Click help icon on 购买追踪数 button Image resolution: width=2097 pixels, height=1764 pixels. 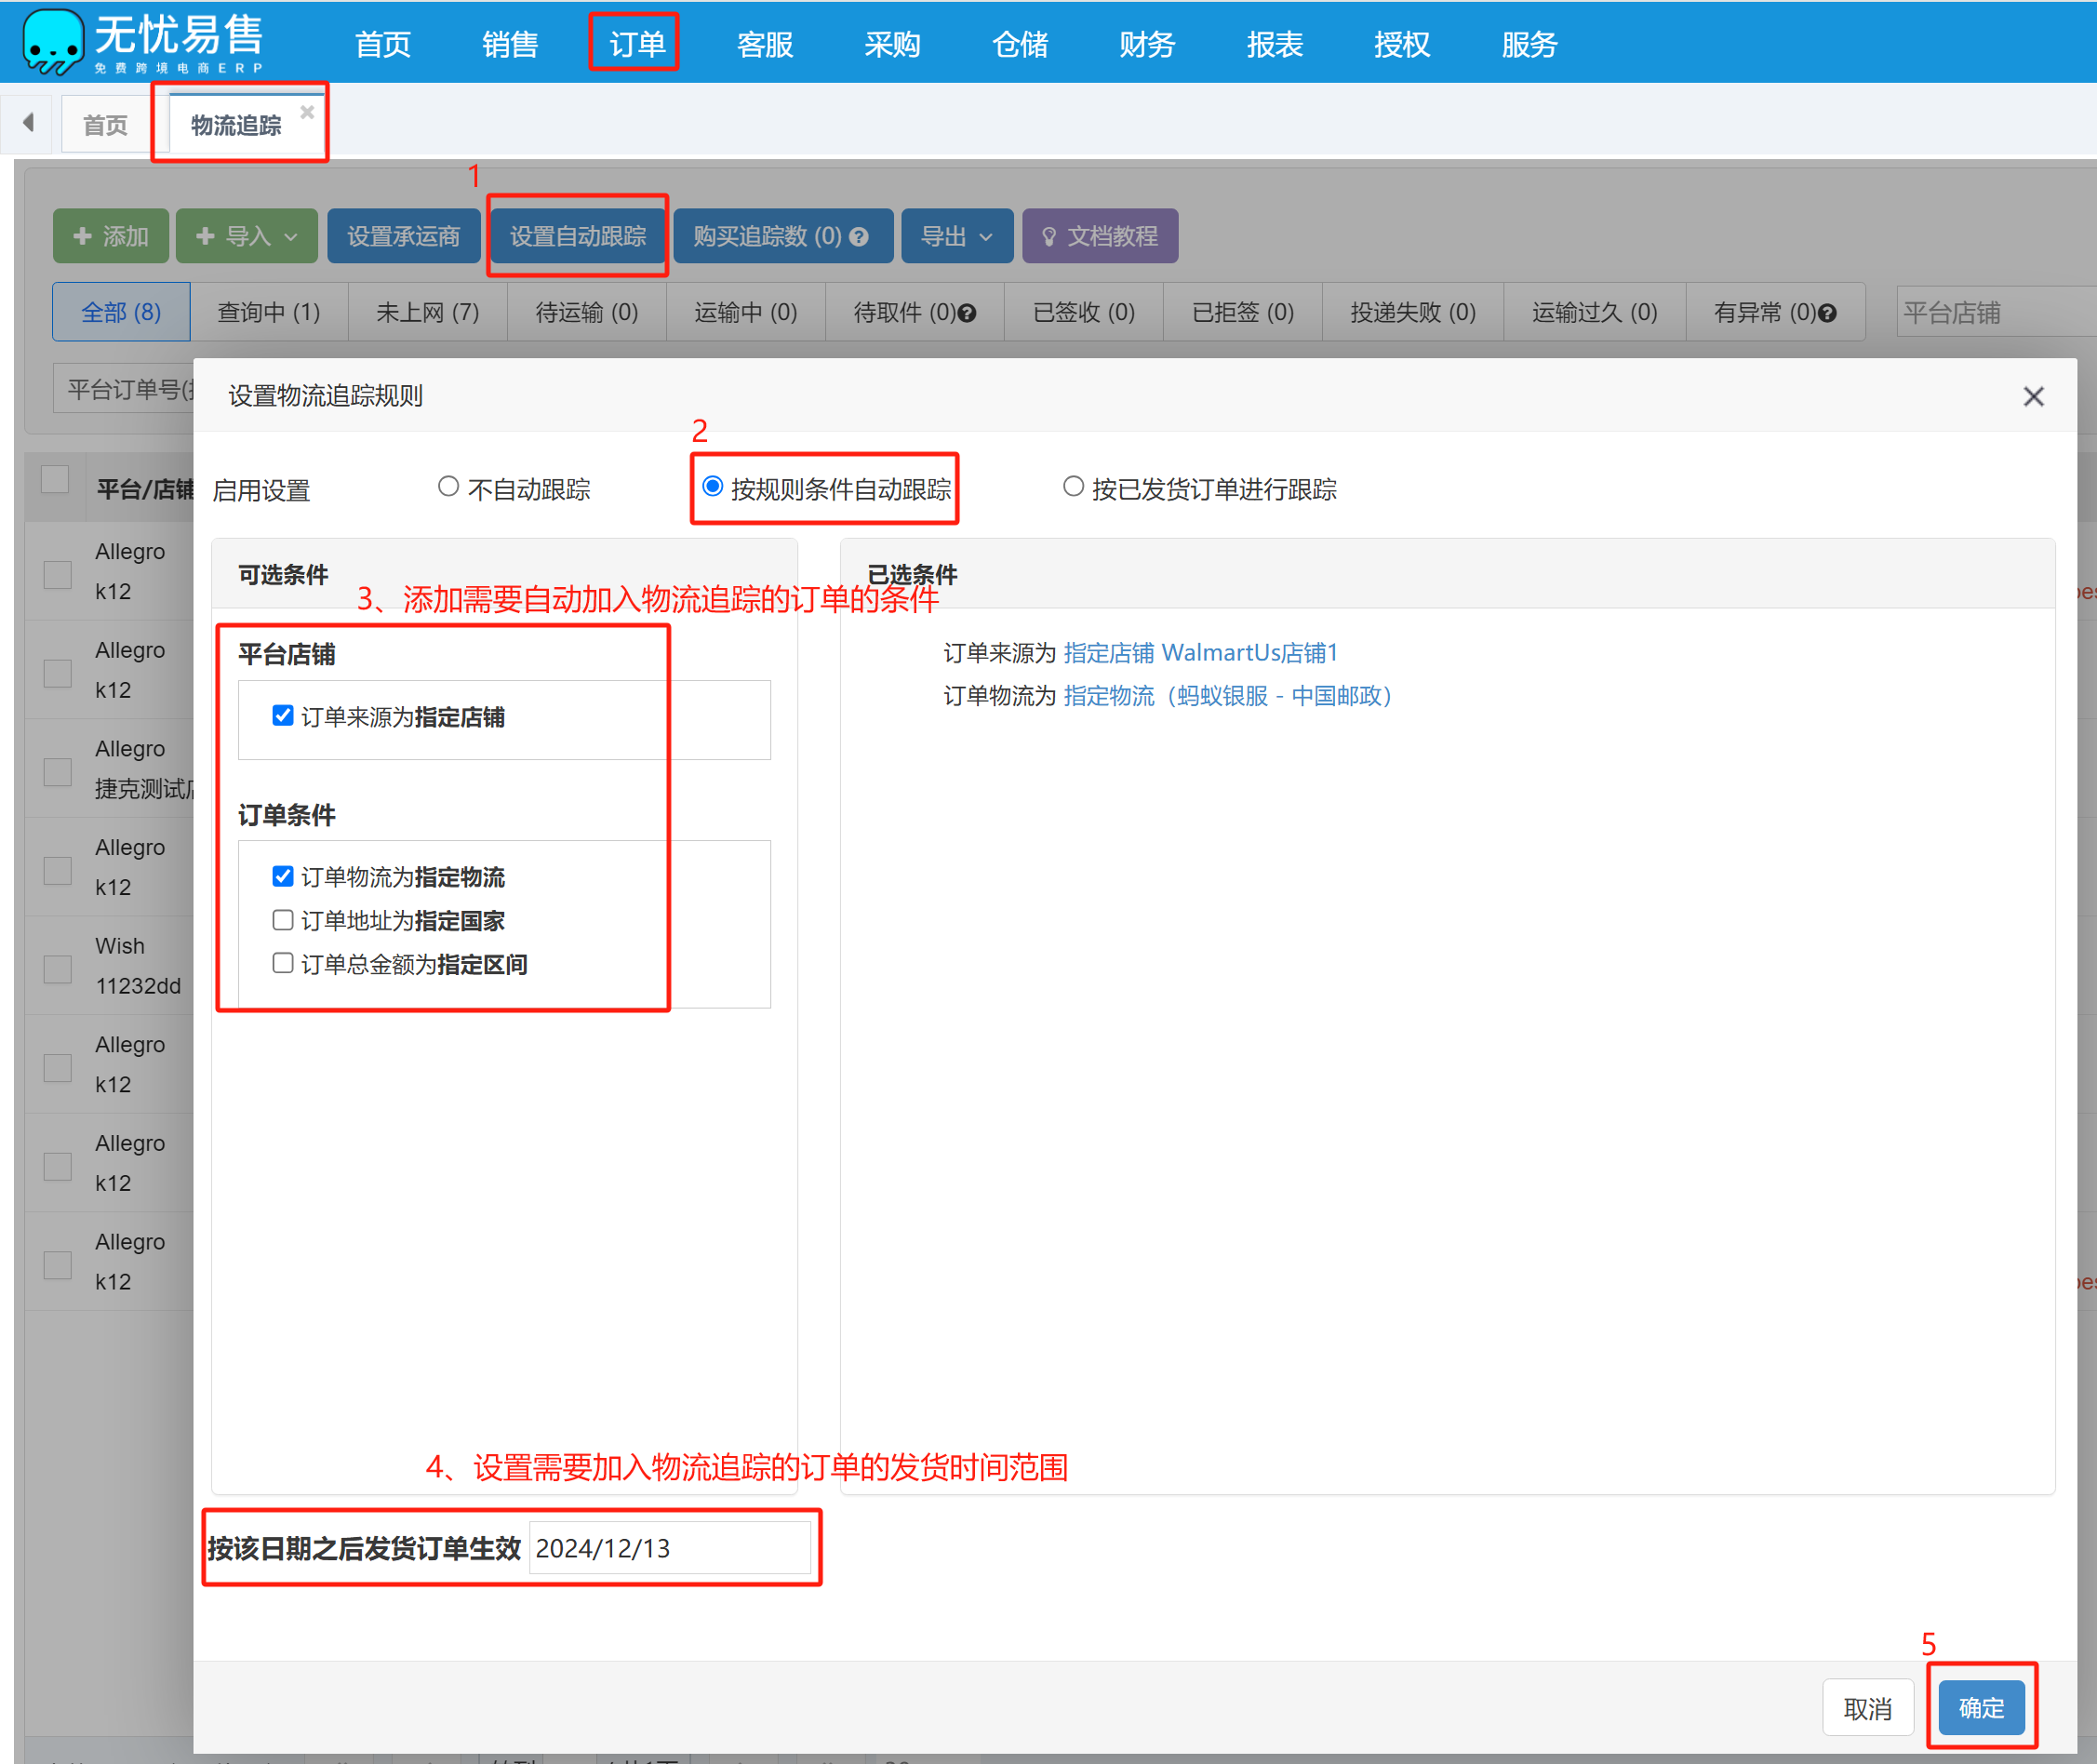pyautogui.click(x=858, y=237)
